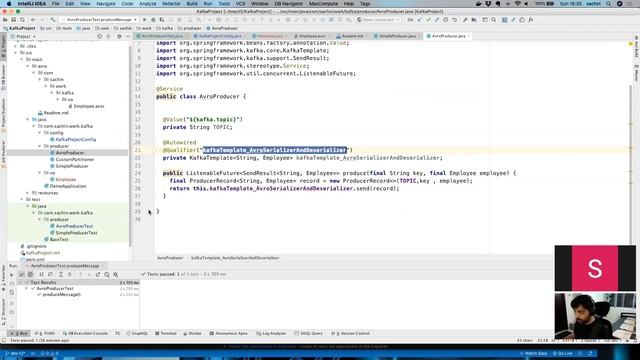This screenshot has width=640, height=360.
Task: Click the Rollback undo arrow icon in toolbar
Action: (454, 20)
